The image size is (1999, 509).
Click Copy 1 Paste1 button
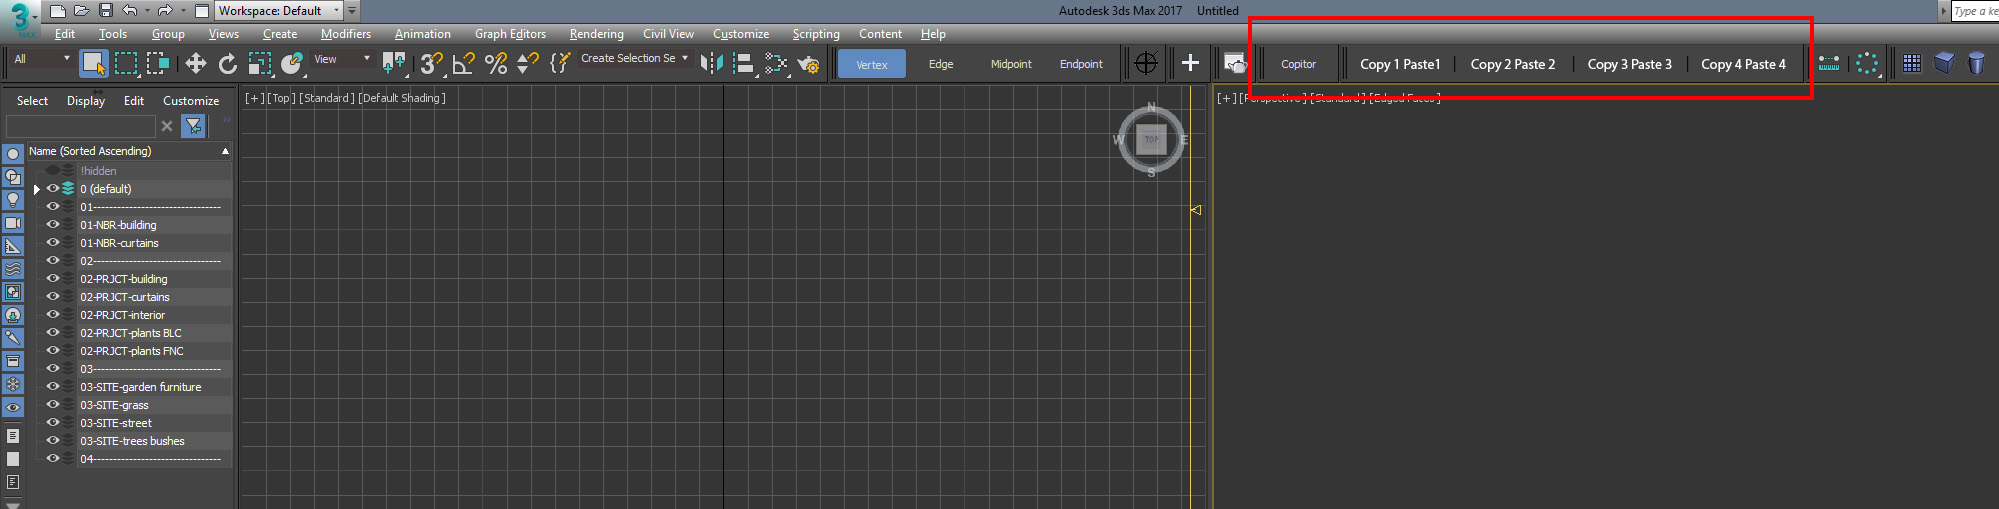1400,64
